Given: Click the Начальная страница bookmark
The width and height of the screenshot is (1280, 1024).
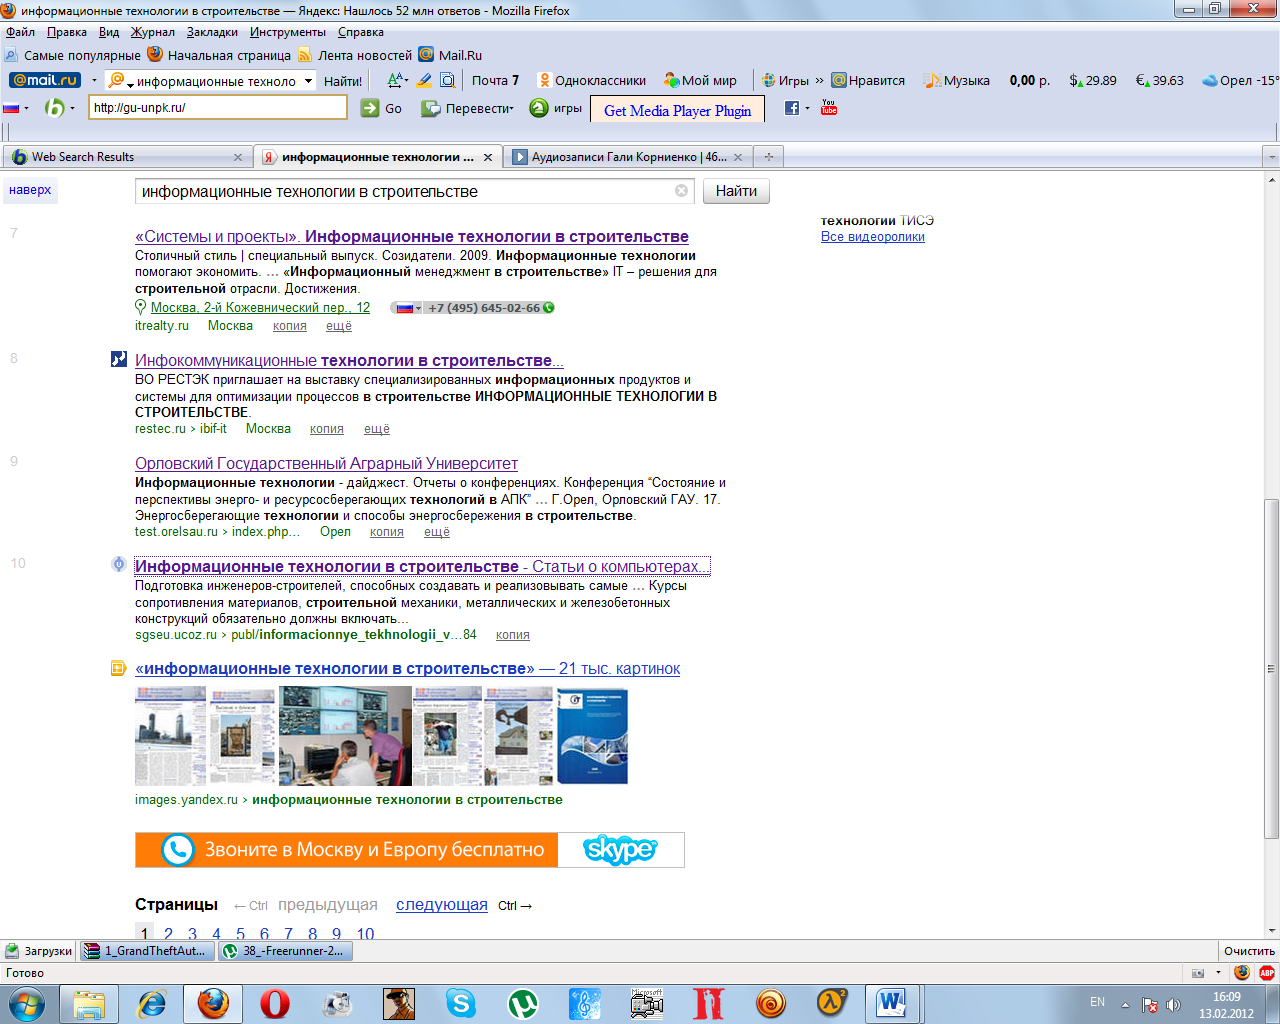Looking at the screenshot, I should point(220,55).
